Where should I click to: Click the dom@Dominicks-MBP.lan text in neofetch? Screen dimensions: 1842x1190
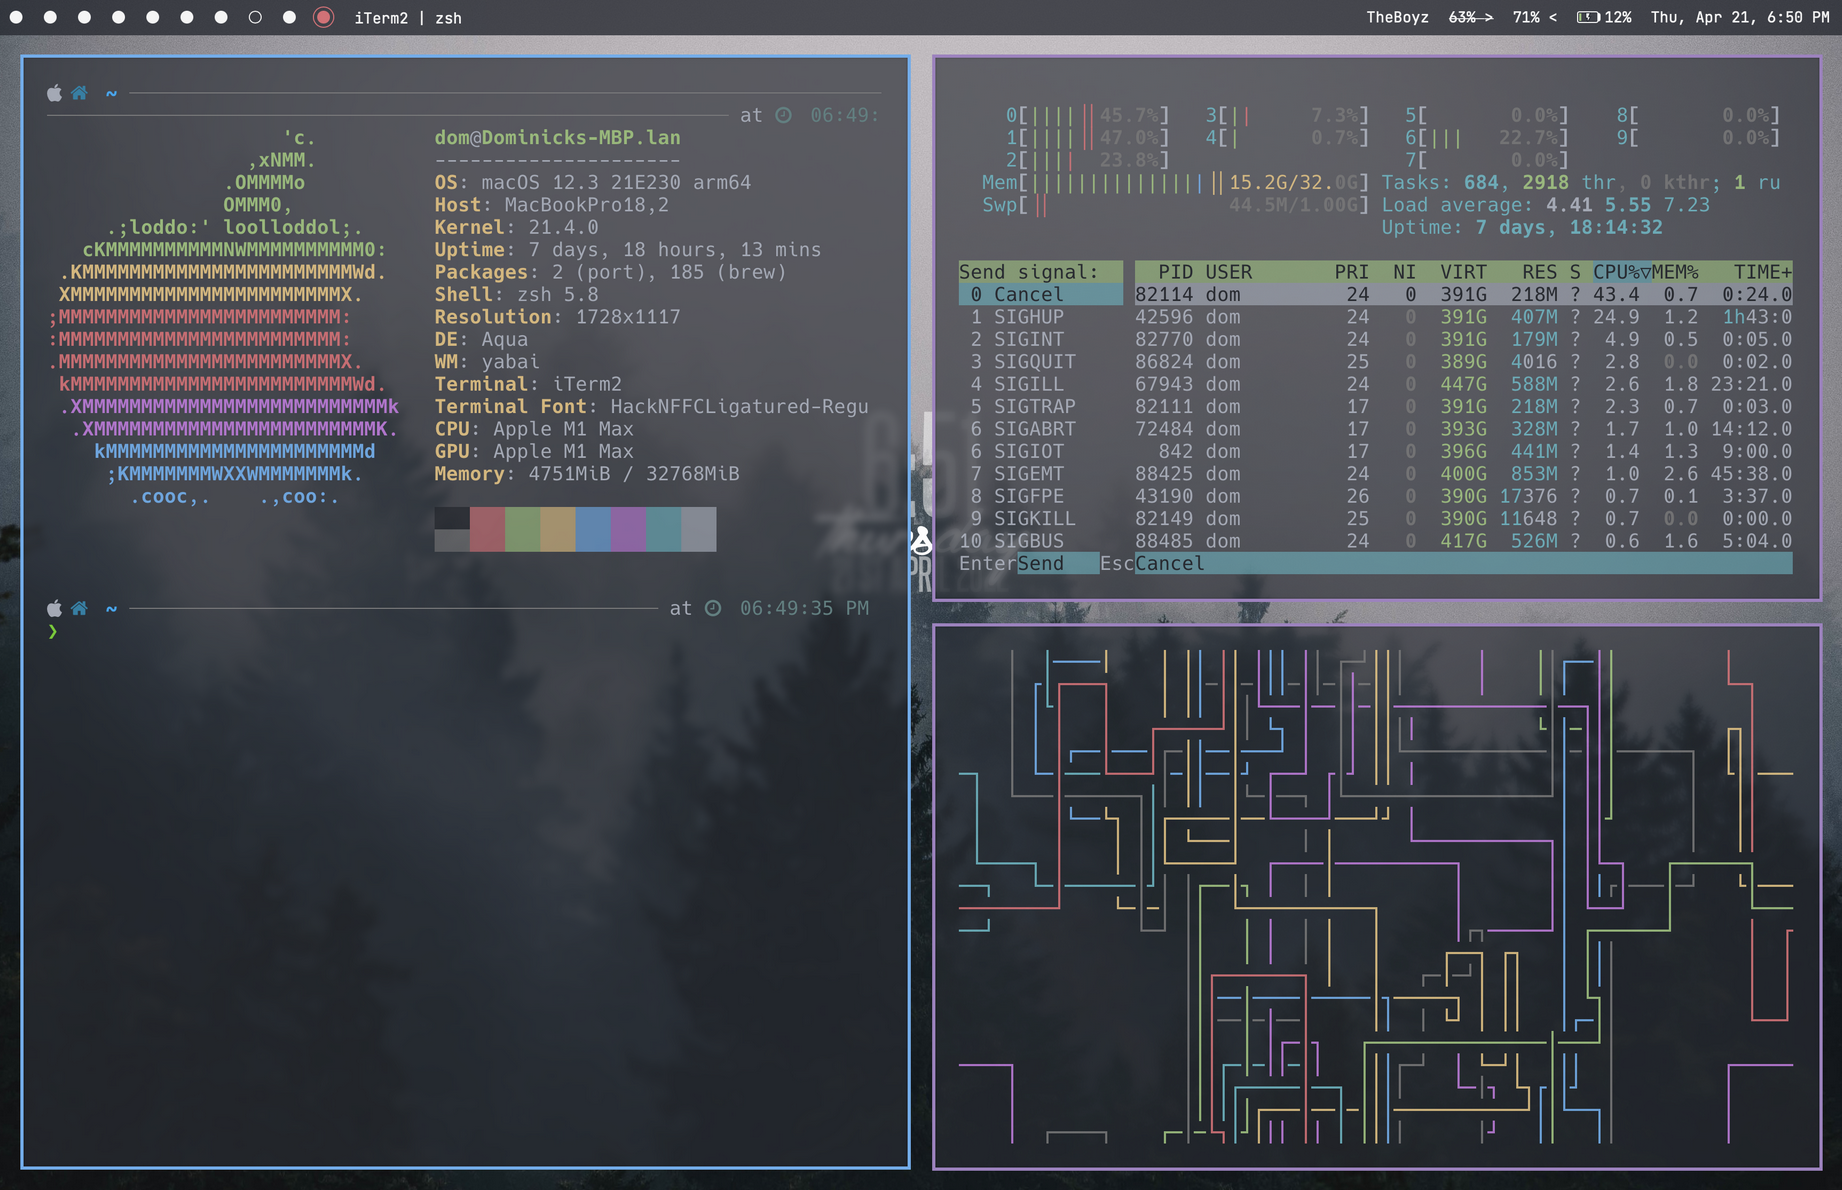(x=557, y=138)
